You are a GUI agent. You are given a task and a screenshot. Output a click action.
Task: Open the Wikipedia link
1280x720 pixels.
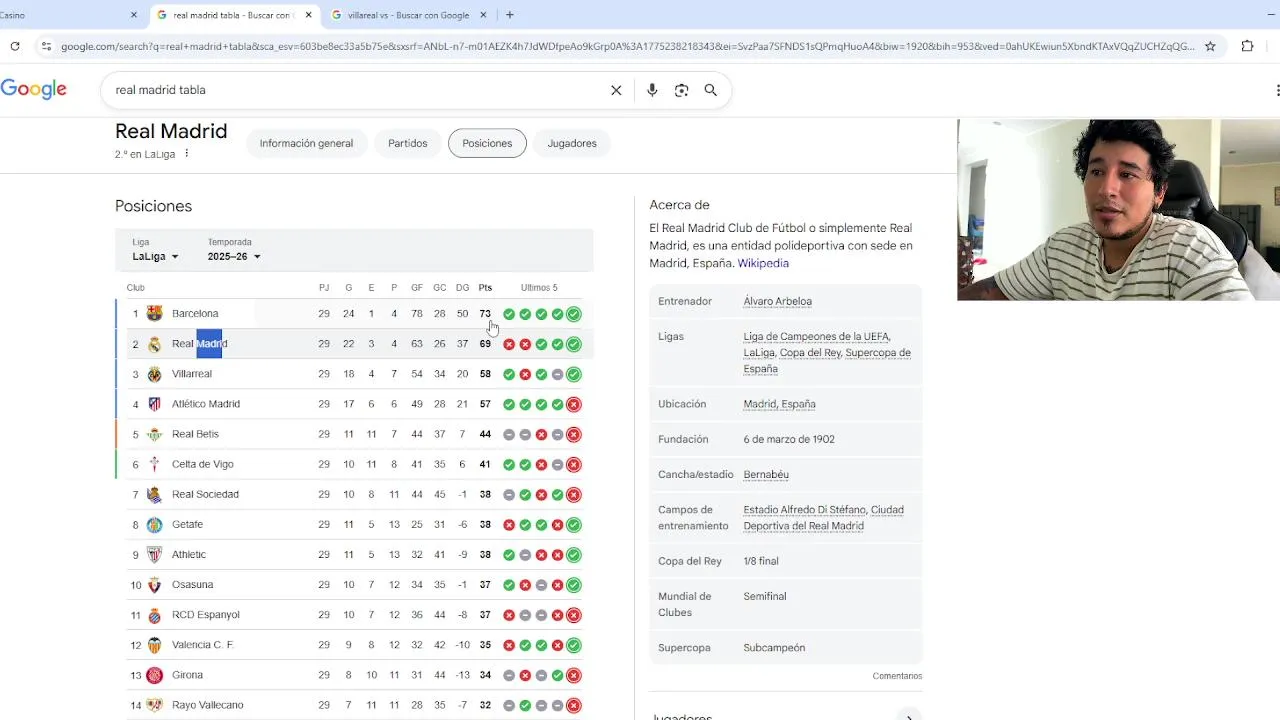[x=763, y=263]
